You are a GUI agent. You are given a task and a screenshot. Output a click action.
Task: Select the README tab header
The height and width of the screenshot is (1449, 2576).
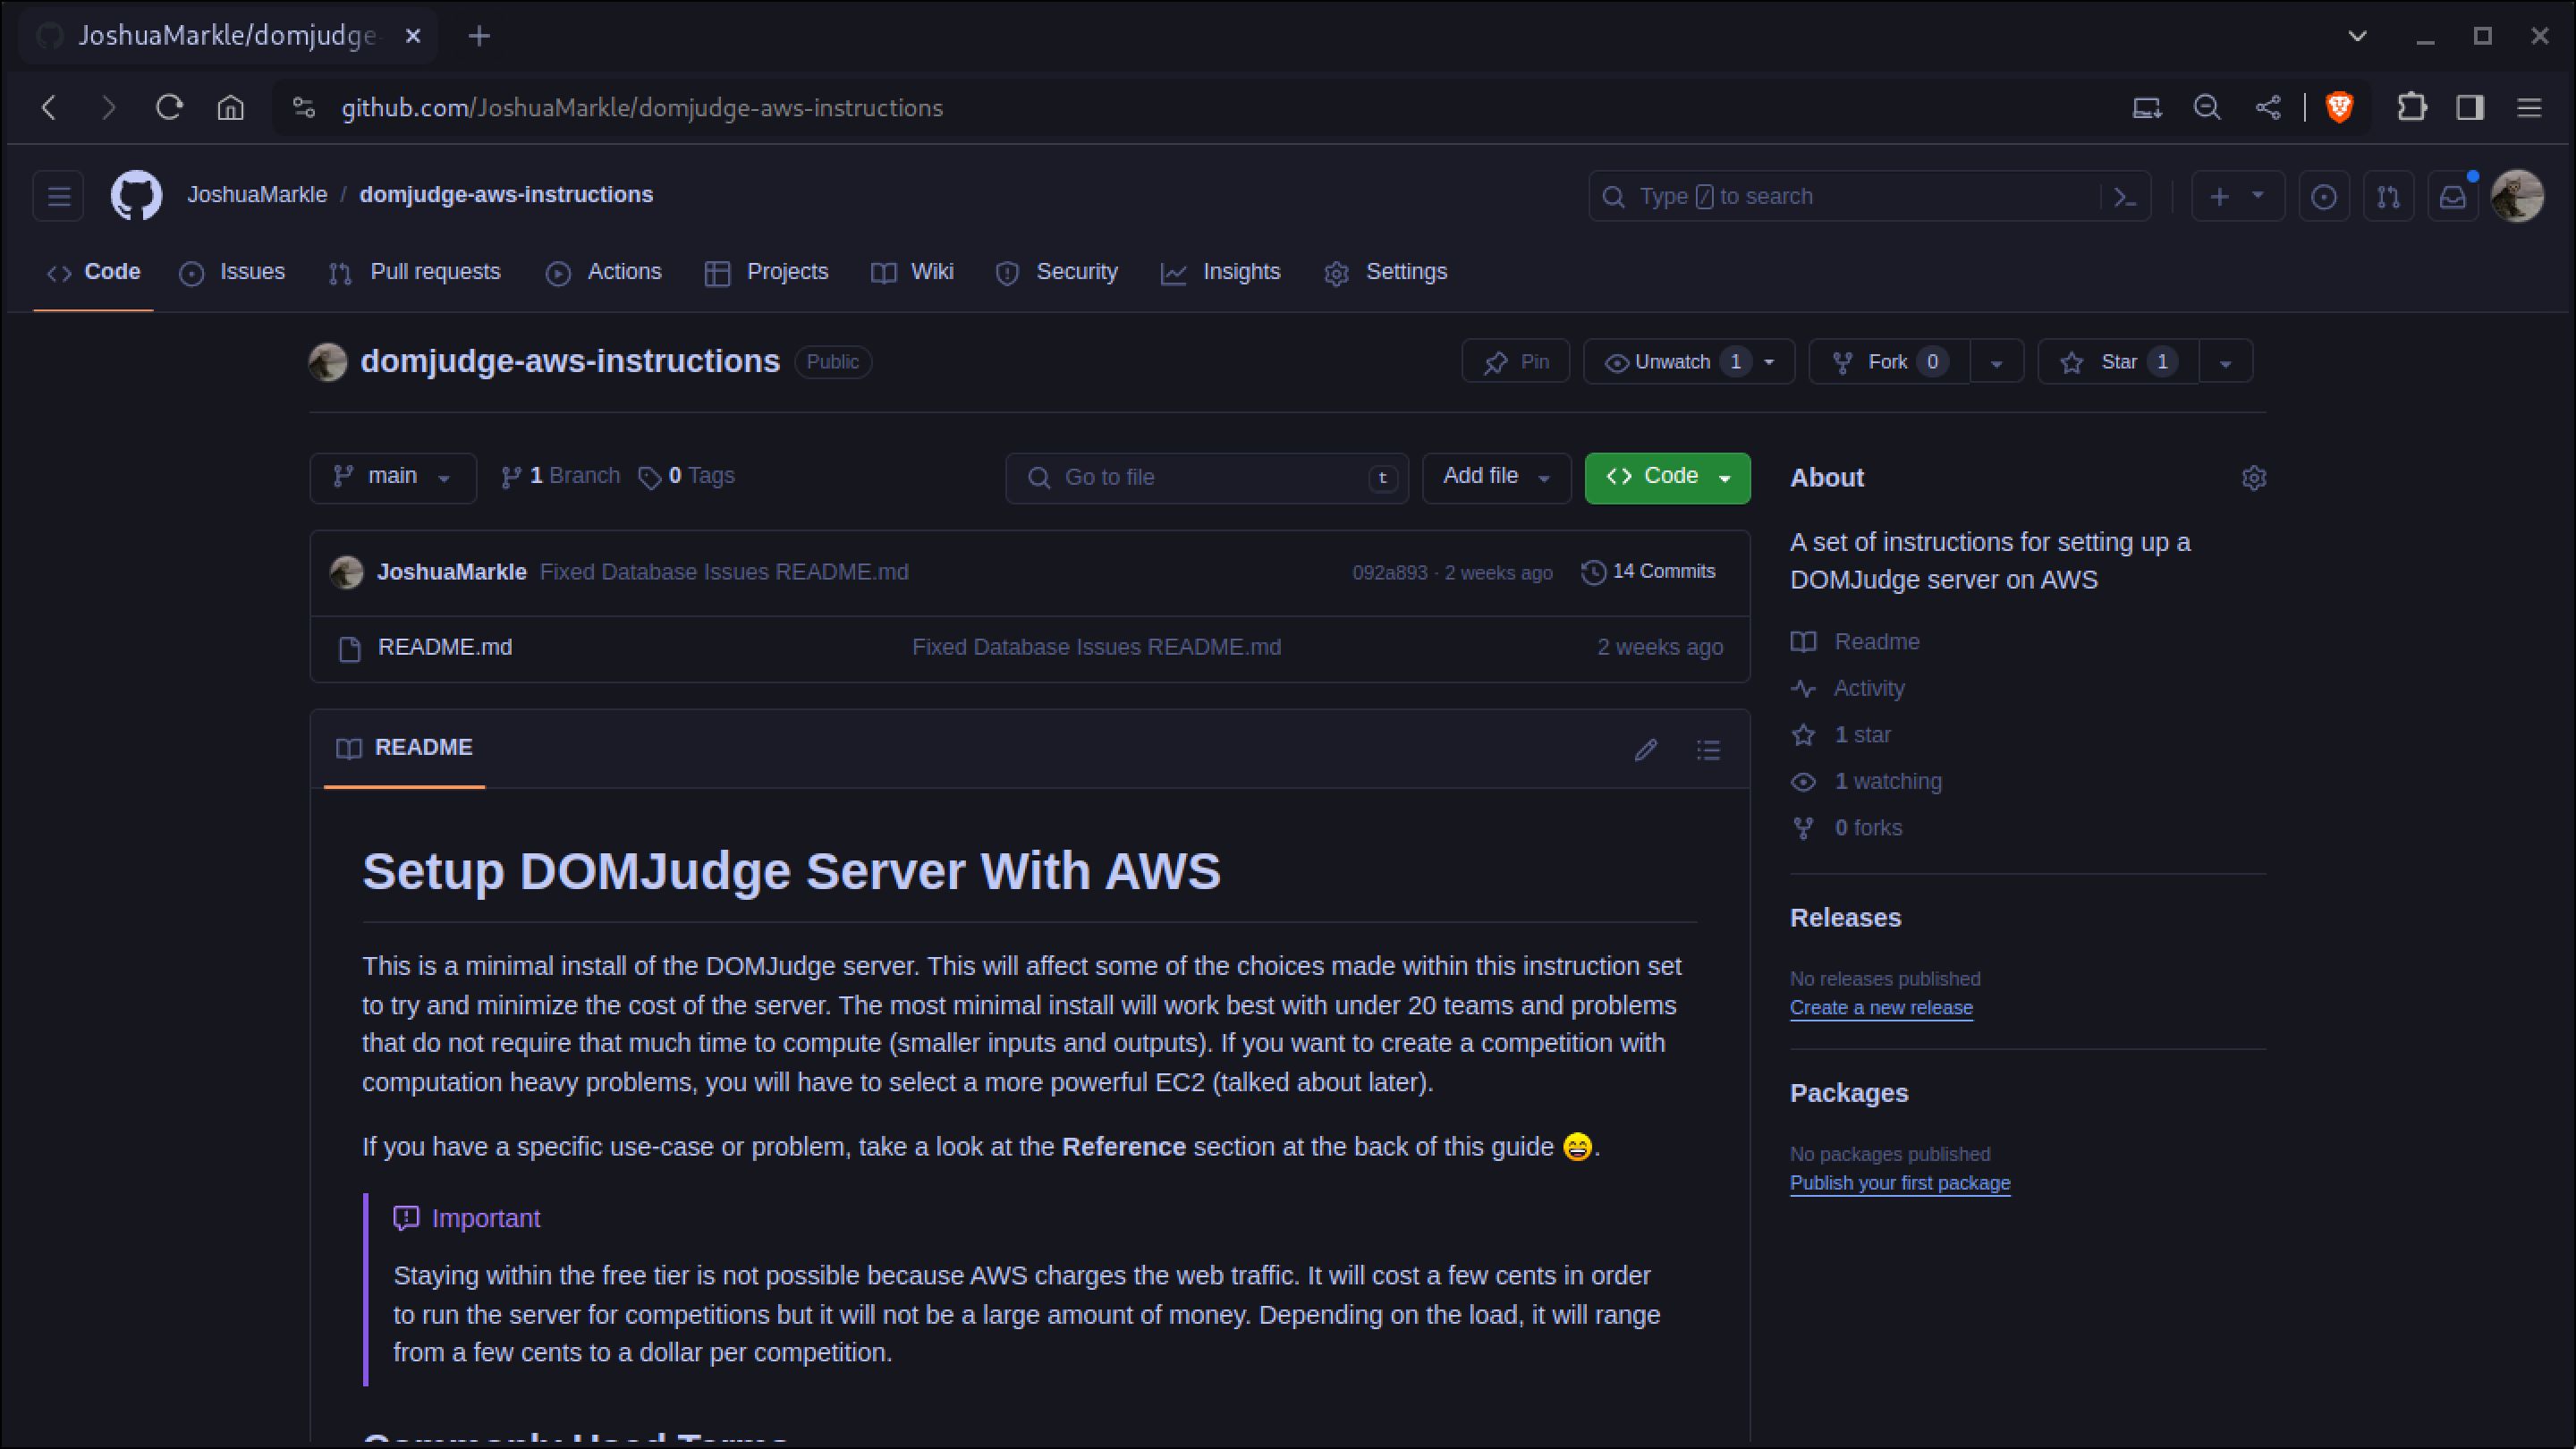(404, 748)
